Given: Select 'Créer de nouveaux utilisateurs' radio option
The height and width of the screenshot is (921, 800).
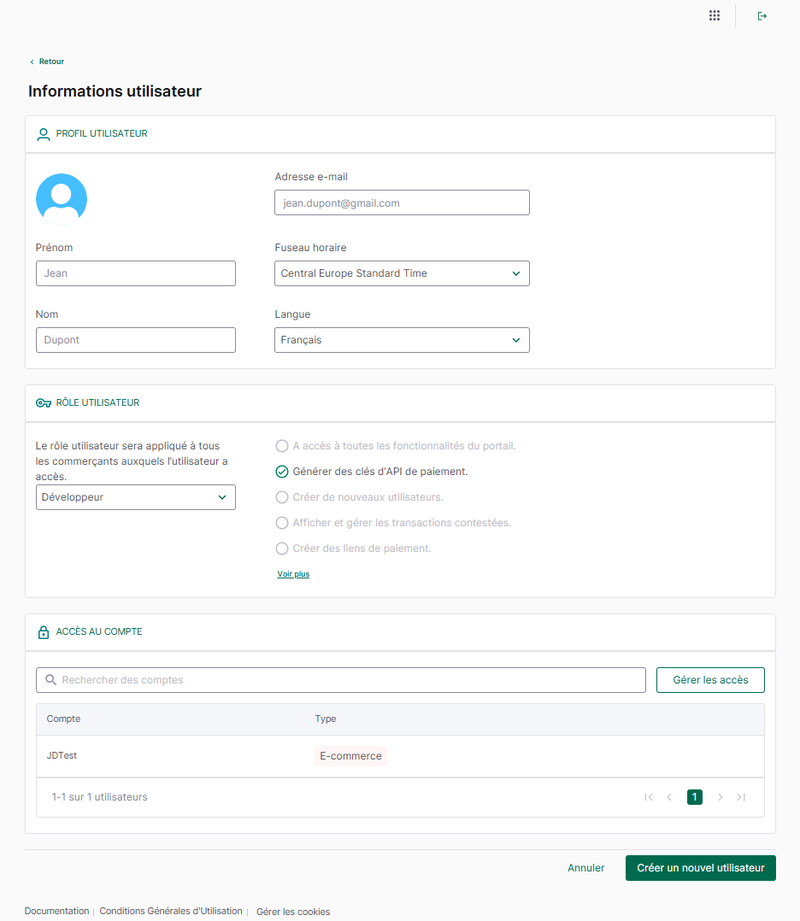Looking at the screenshot, I should coord(282,497).
